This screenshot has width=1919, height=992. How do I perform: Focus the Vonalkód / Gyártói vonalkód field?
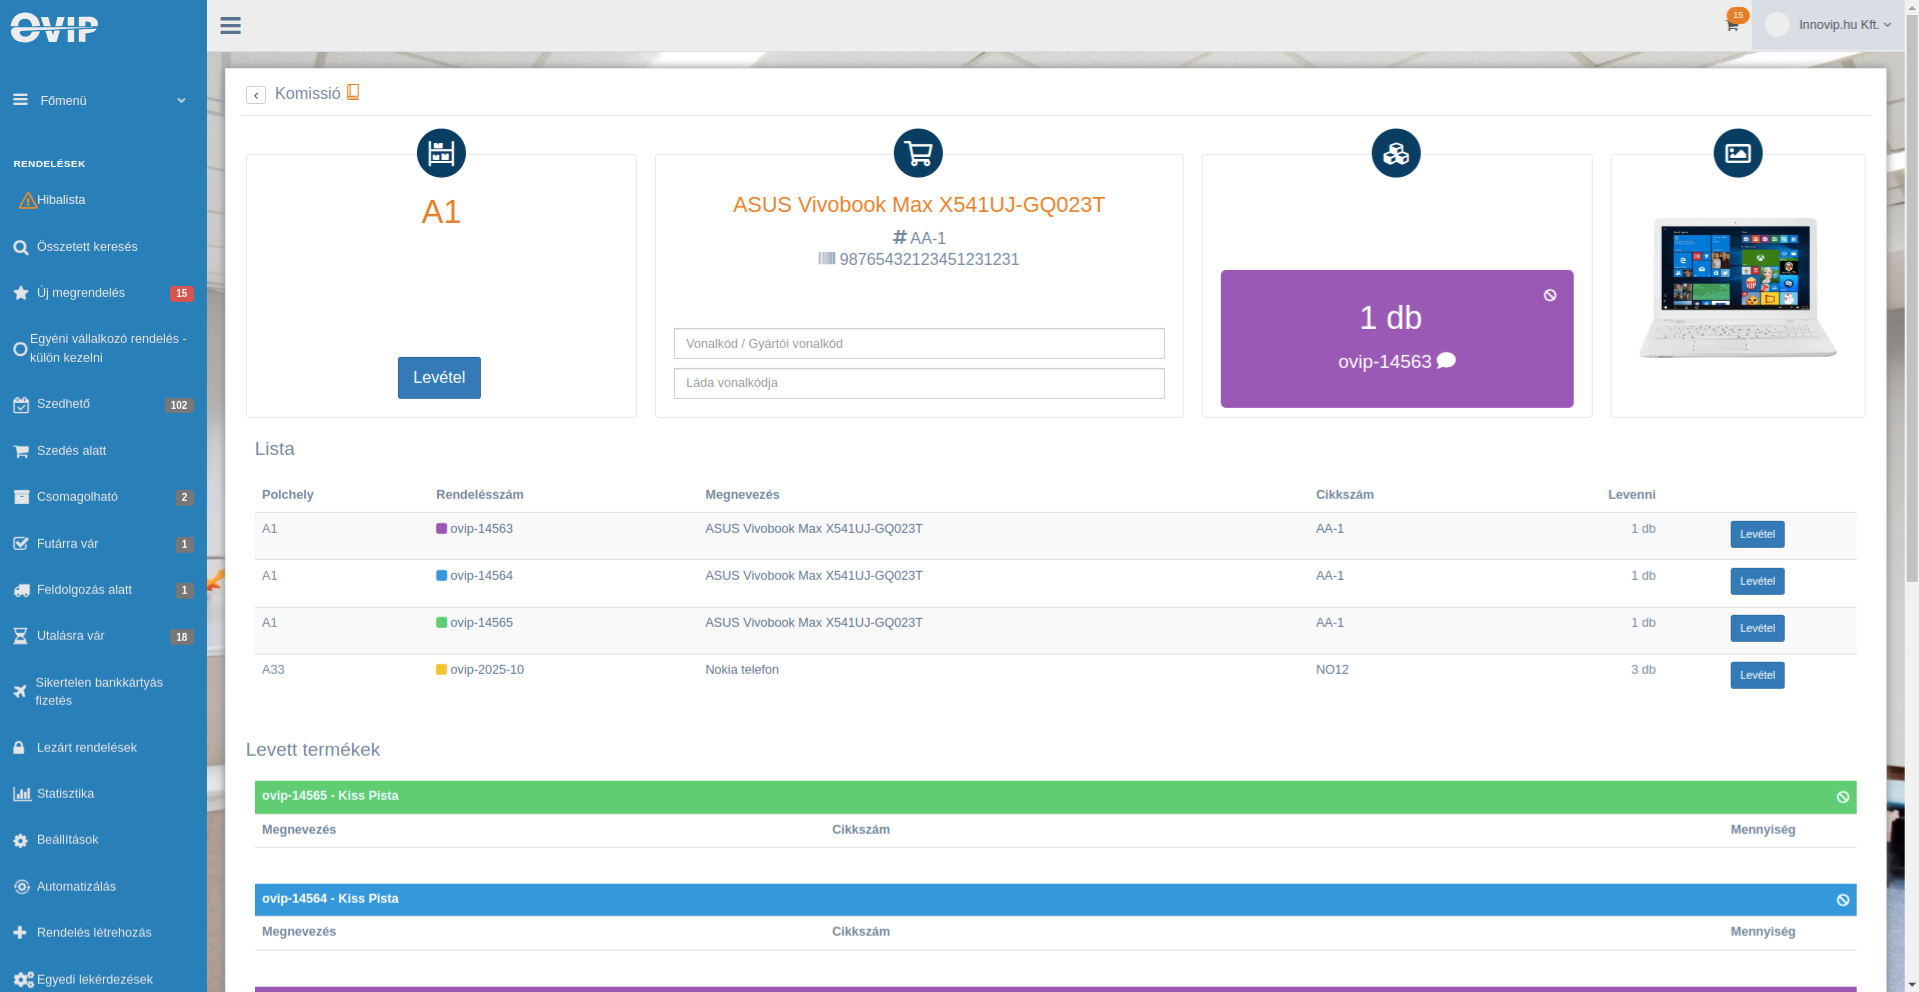pyautogui.click(x=919, y=343)
